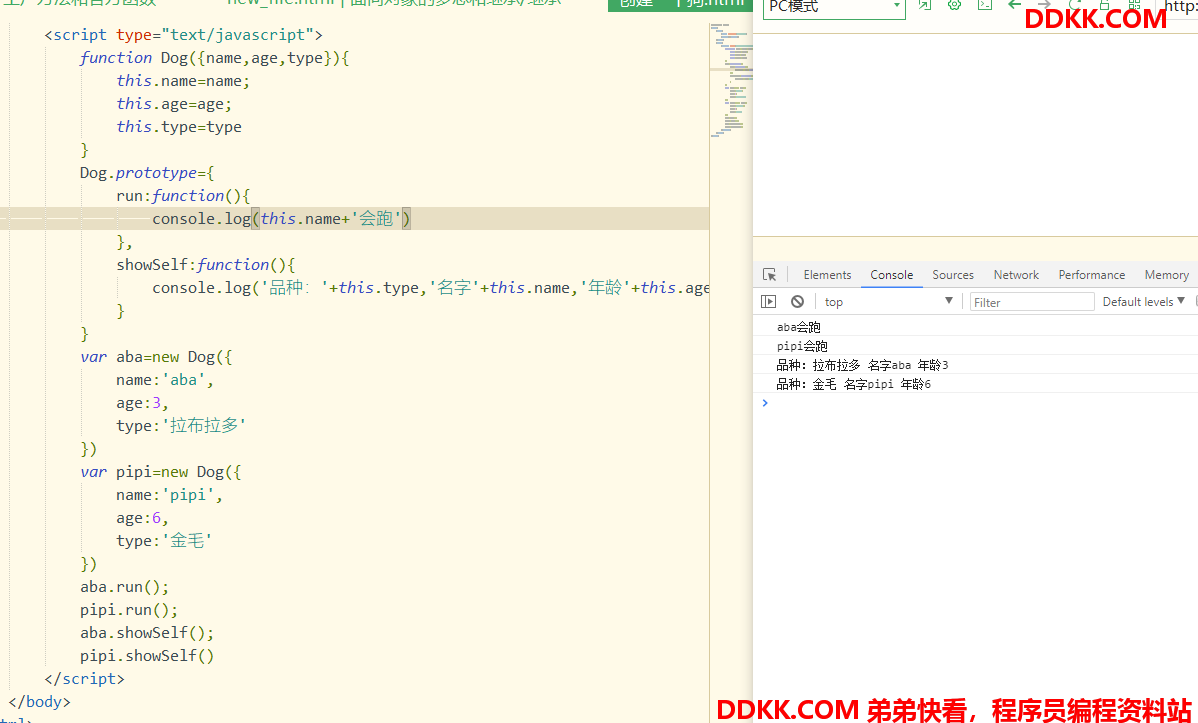Open the Sources tab

(953, 274)
